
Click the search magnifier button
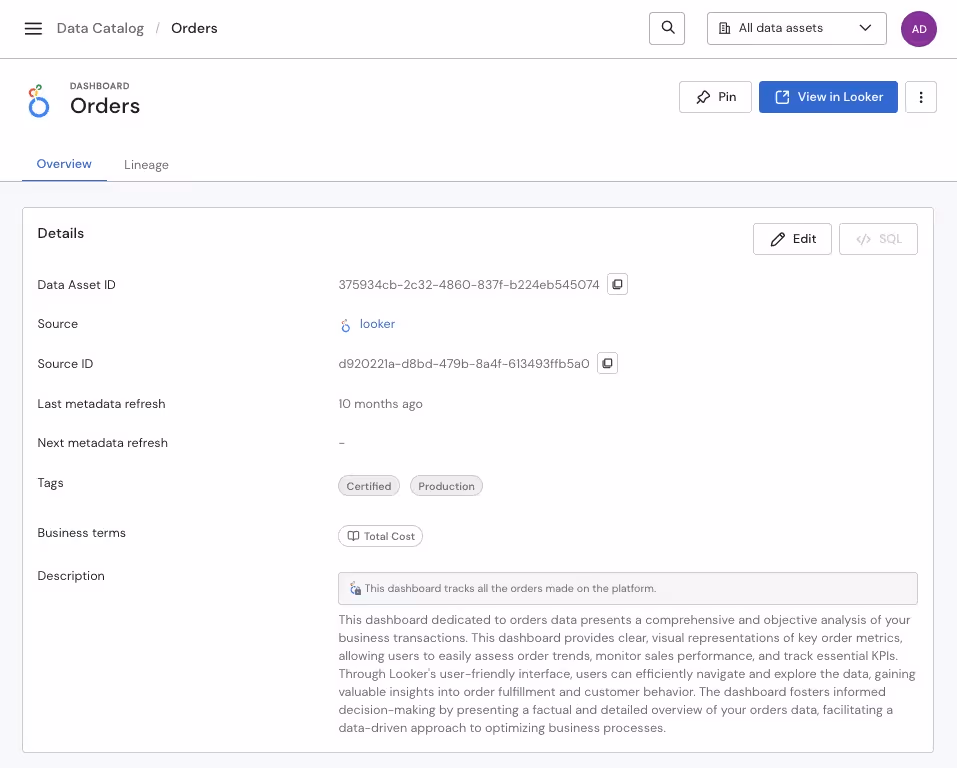coord(667,28)
